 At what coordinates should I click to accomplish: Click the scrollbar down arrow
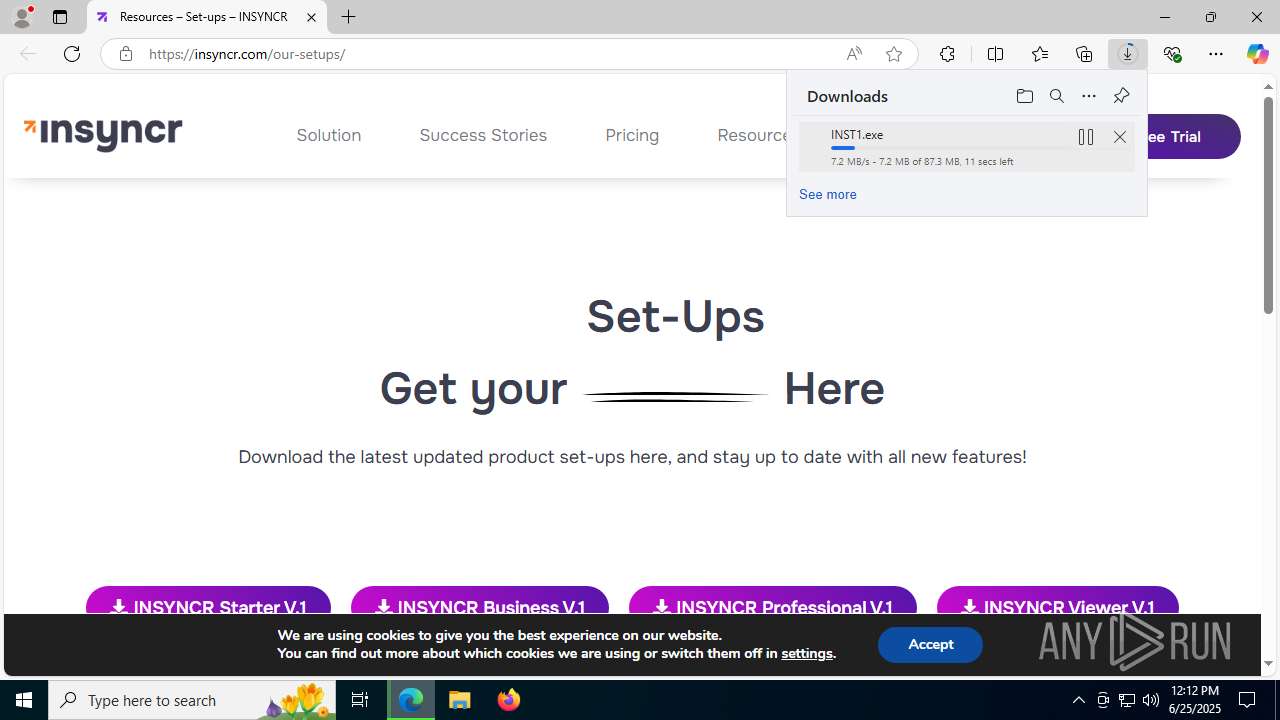[x=1268, y=664]
